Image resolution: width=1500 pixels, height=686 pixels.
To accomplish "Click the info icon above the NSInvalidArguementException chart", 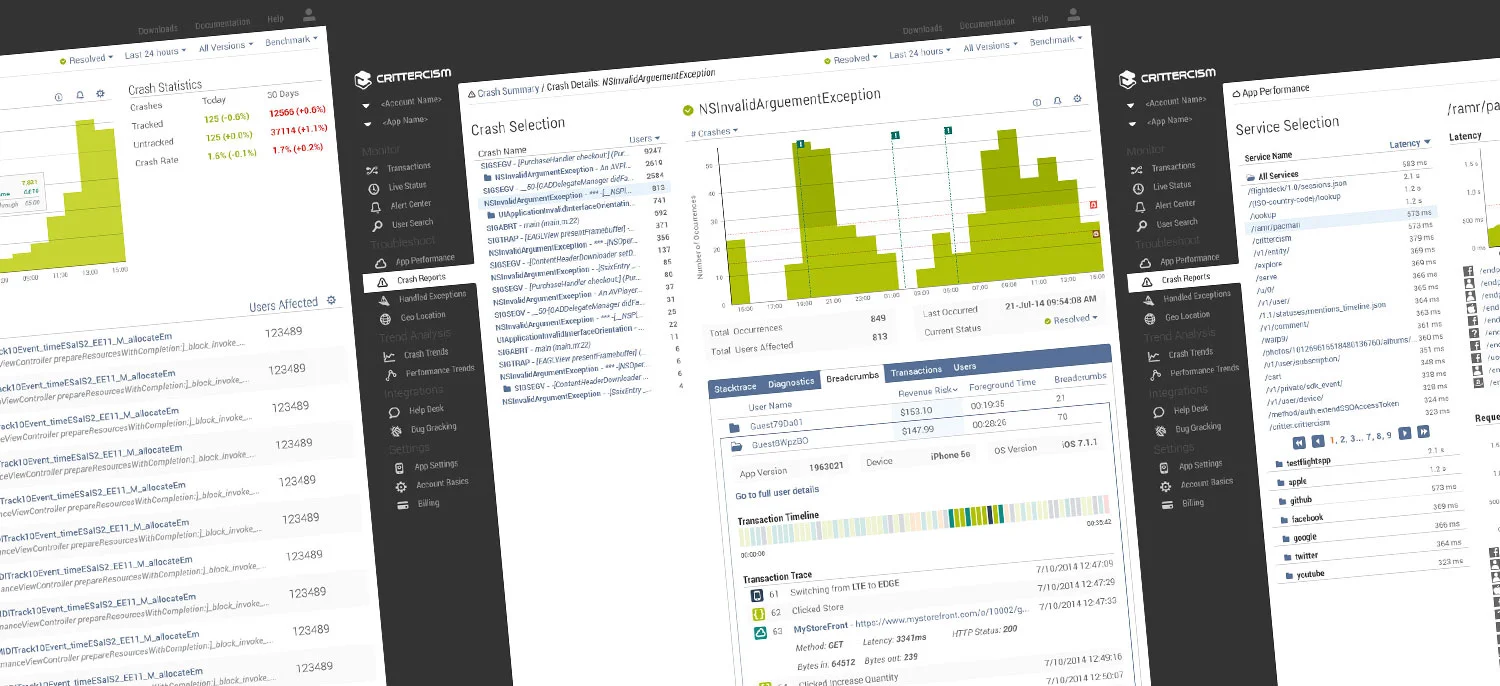I will [x=1037, y=102].
